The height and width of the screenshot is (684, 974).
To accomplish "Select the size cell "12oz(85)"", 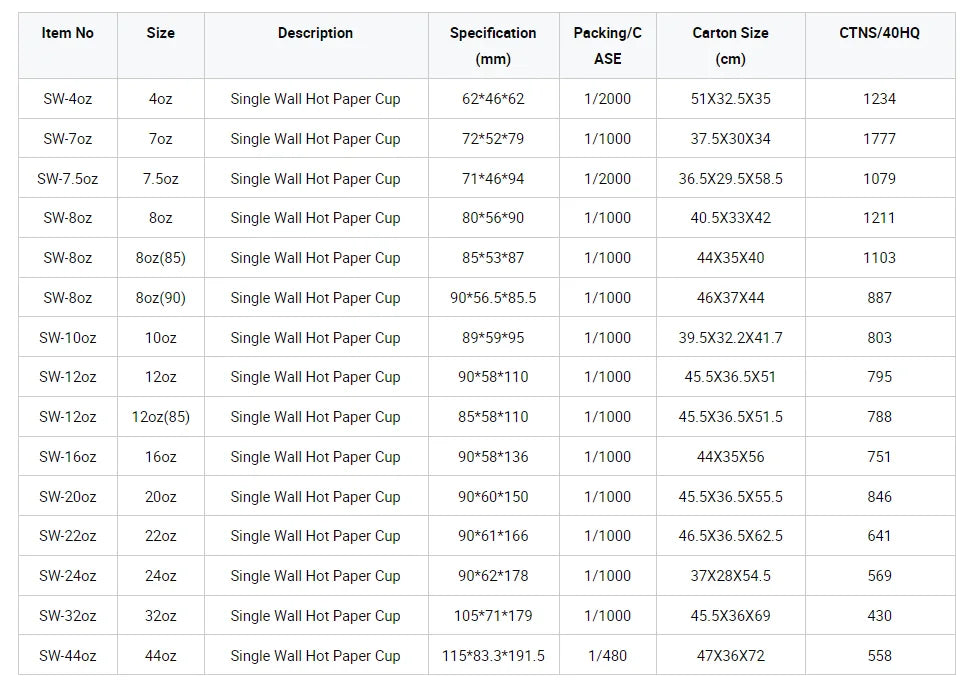I will click(161, 417).
